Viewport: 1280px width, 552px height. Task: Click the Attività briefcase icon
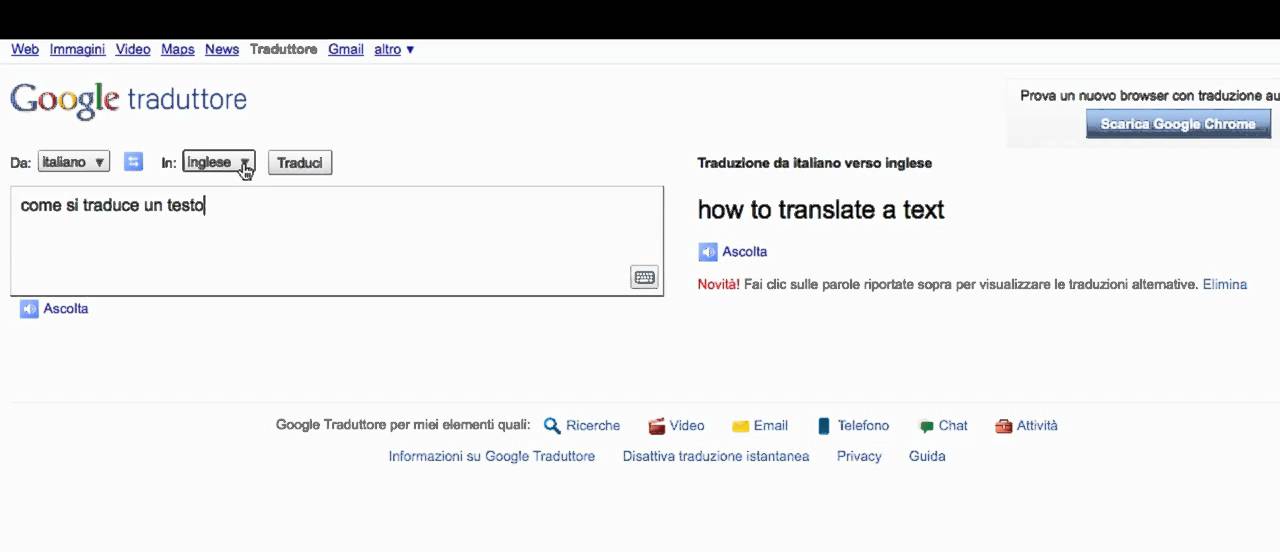1004,426
